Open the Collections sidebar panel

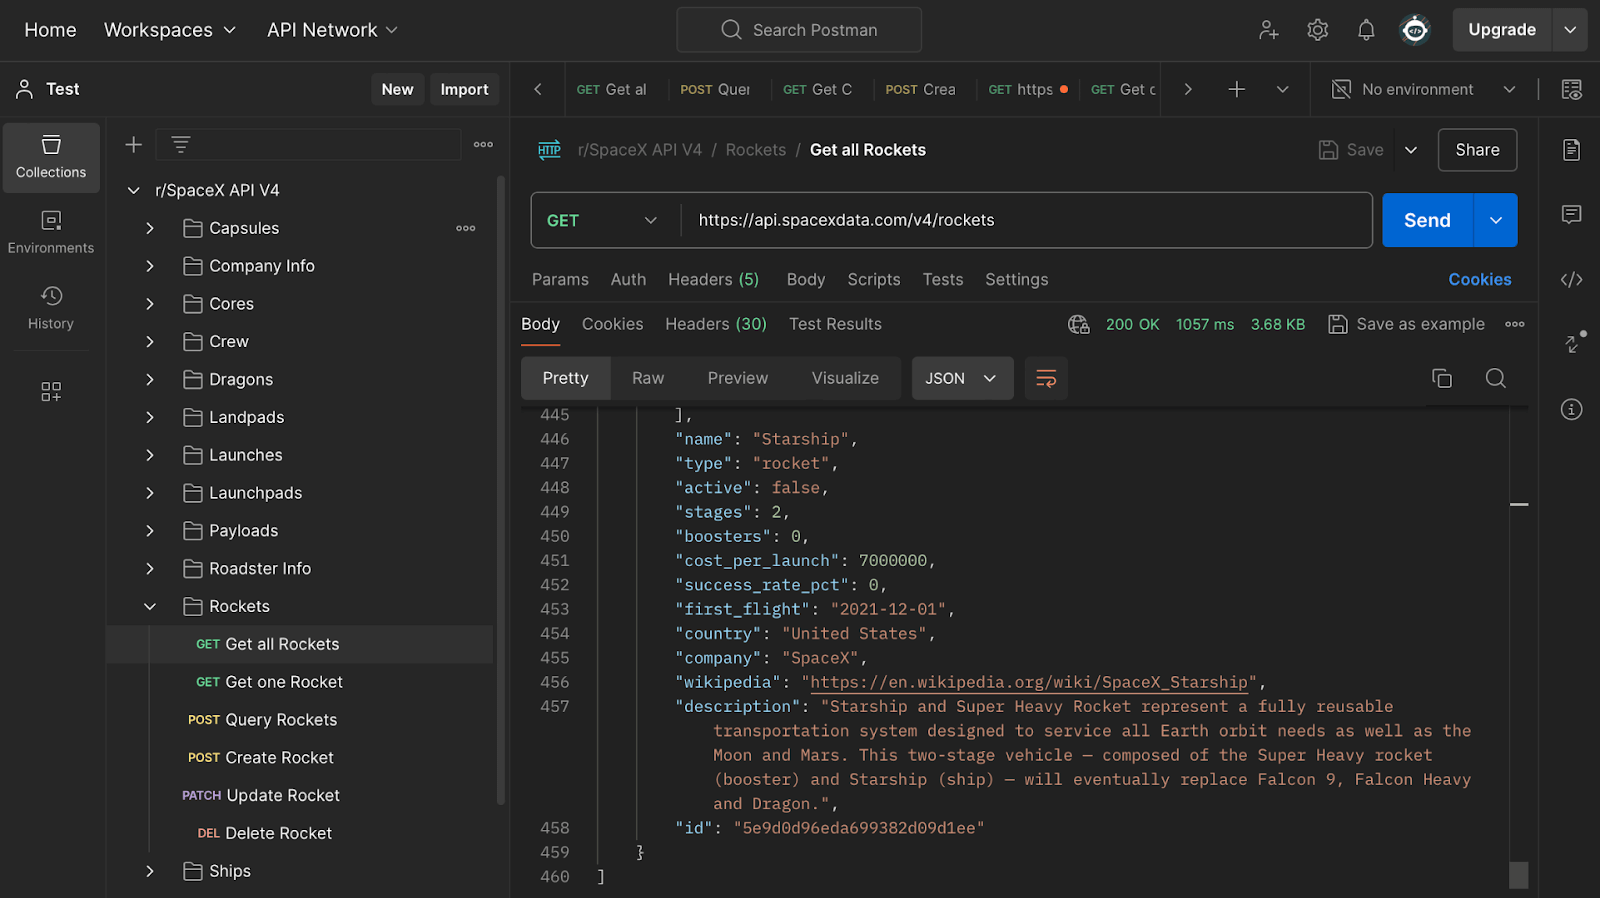(51, 157)
